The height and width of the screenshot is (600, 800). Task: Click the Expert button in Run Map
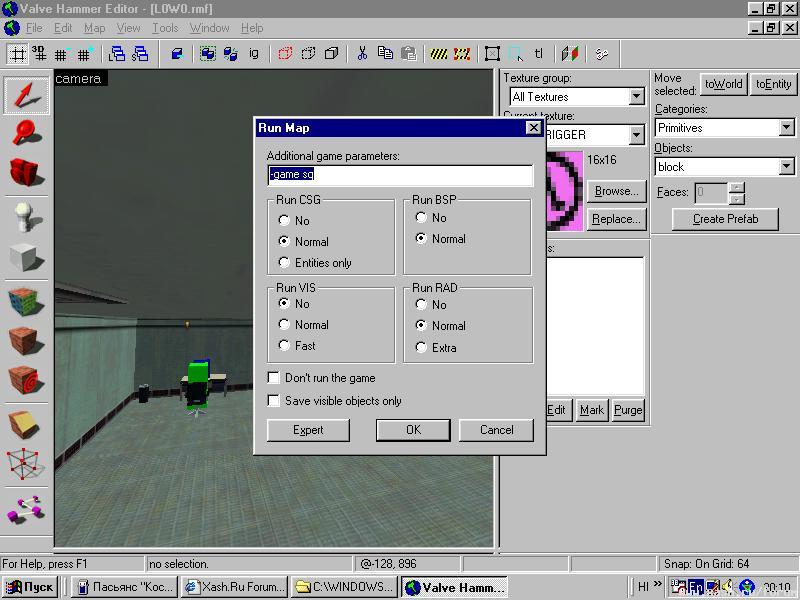(308, 430)
